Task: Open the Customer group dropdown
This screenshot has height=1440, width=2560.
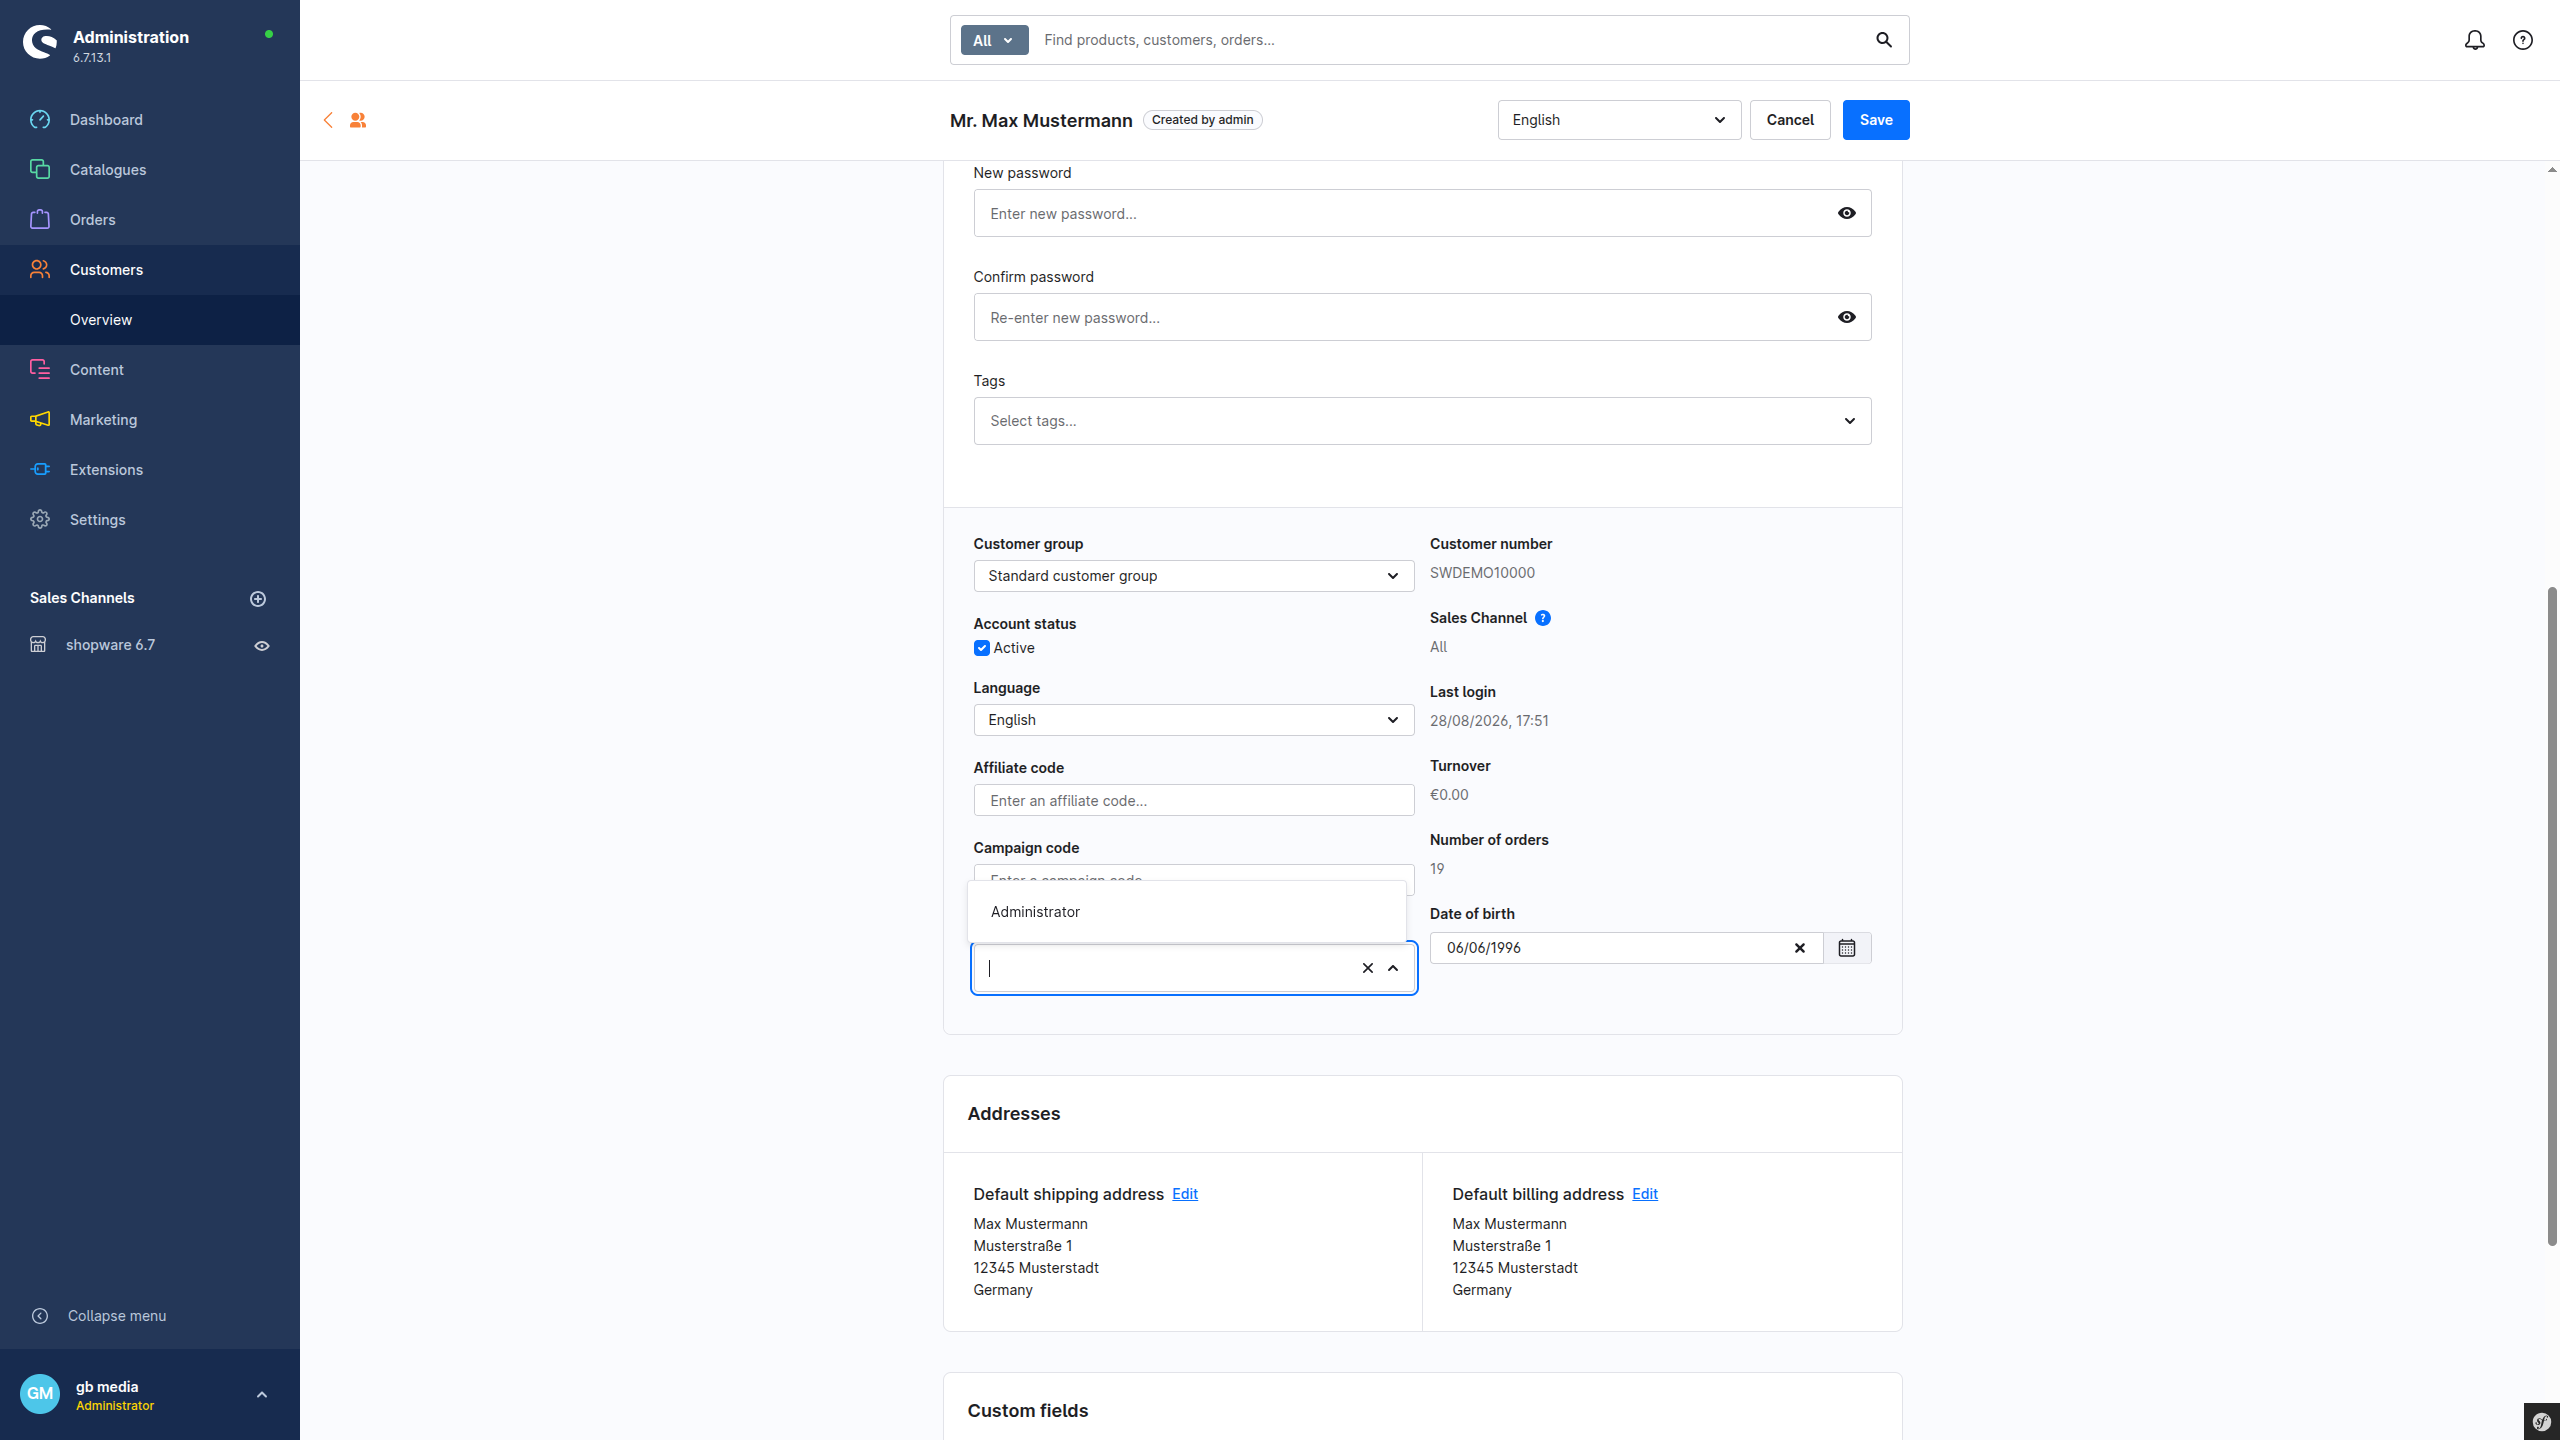Action: pyautogui.click(x=1194, y=576)
